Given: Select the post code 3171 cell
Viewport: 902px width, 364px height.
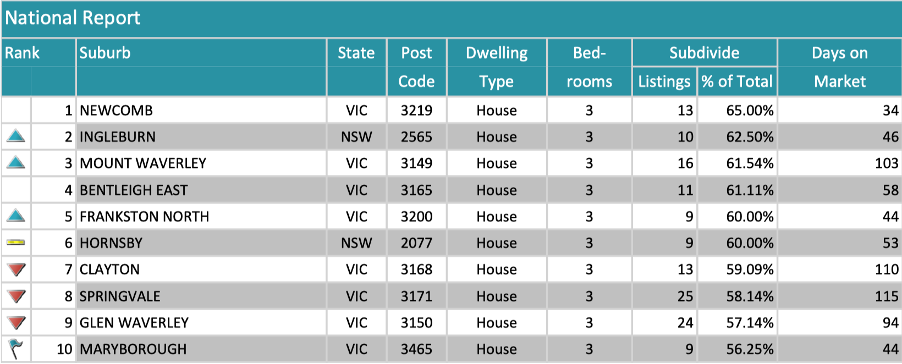Looking at the screenshot, I should tap(416, 296).
